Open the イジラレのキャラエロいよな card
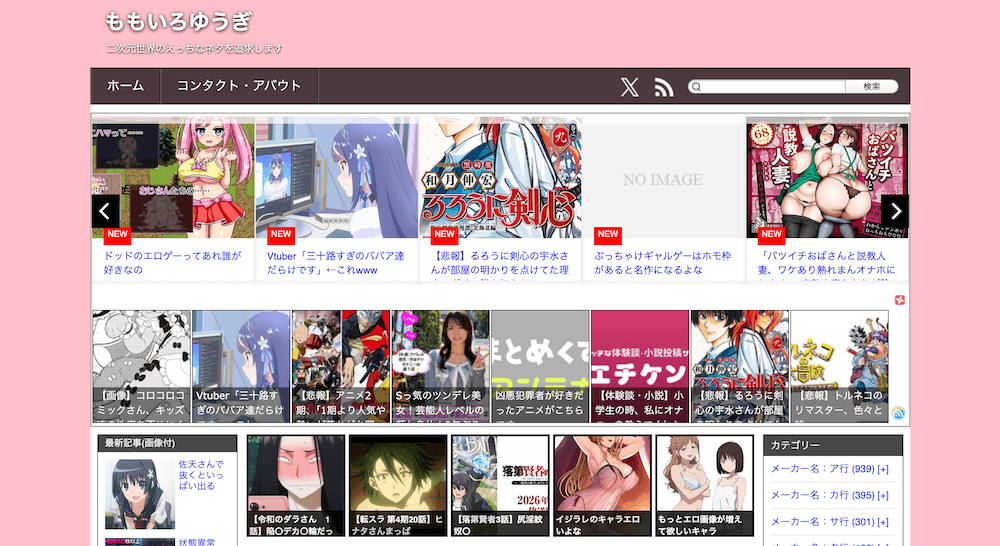Screen dimensions: 1000x546 pos(602,486)
